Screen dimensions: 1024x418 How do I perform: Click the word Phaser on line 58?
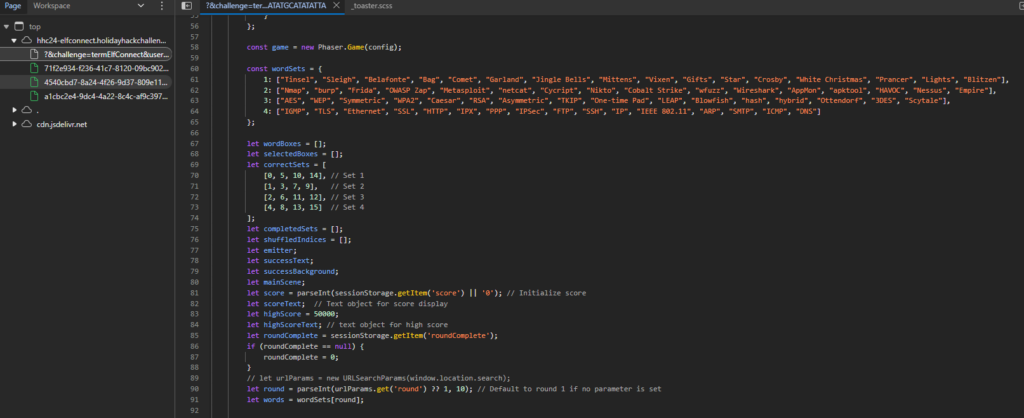click(332, 47)
